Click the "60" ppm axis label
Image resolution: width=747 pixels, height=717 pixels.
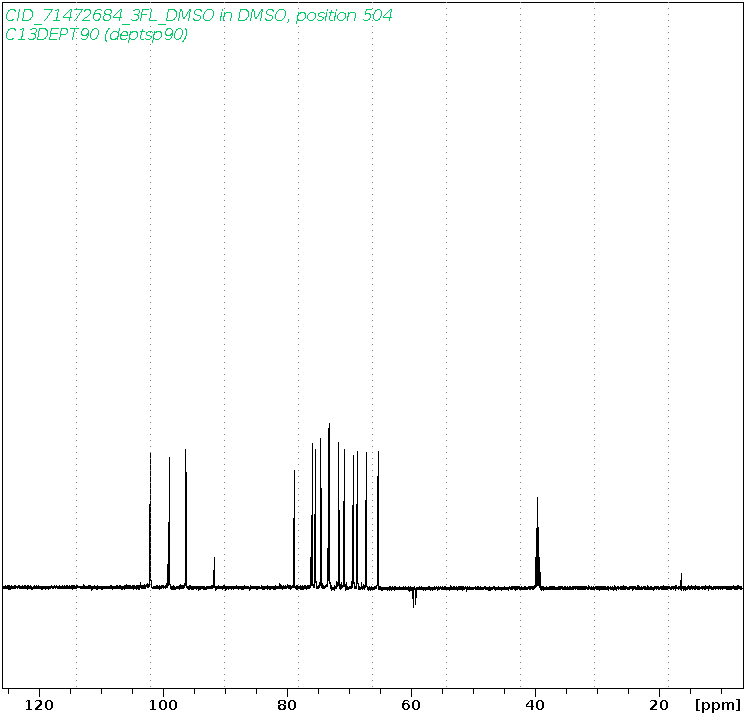(411, 705)
